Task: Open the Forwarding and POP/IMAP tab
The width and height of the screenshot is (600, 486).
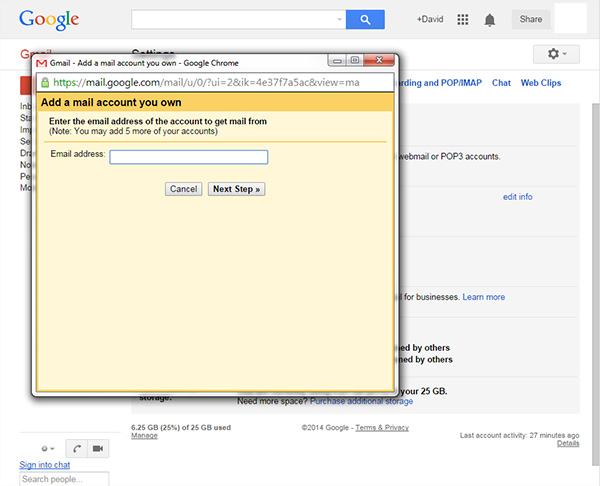Action: tap(439, 83)
